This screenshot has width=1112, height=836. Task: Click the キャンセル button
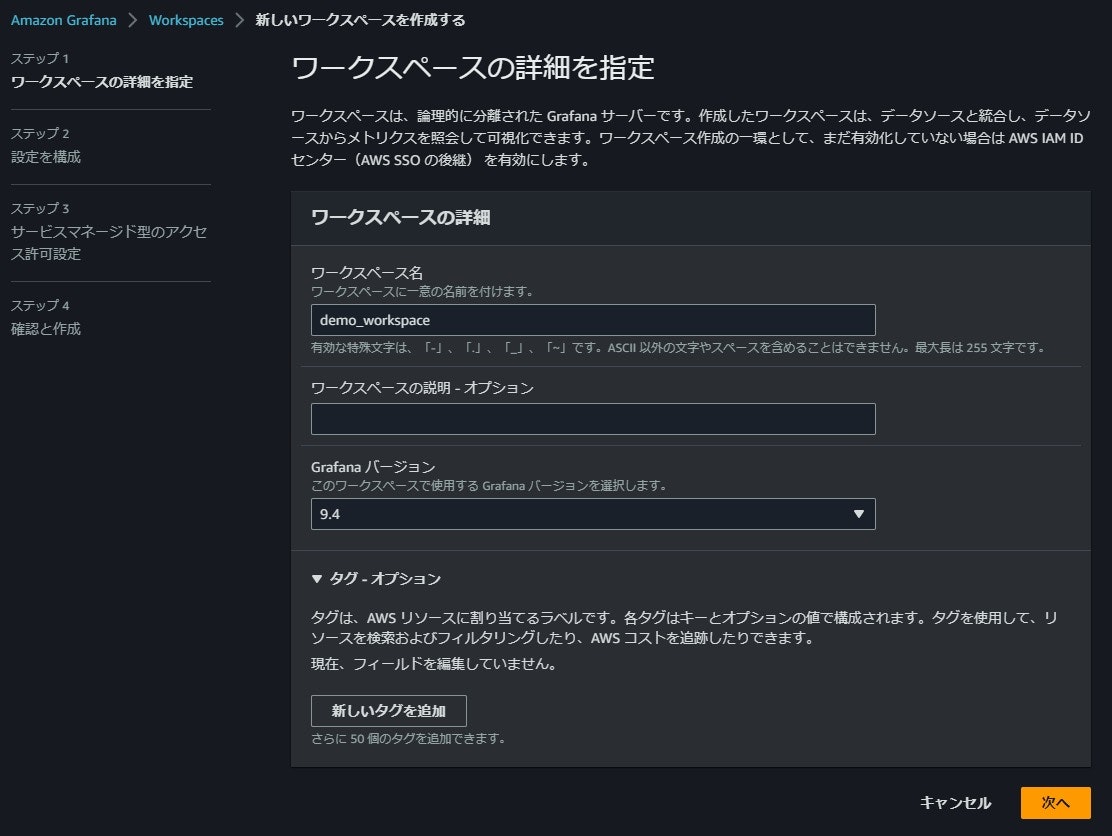pos(953,803)
